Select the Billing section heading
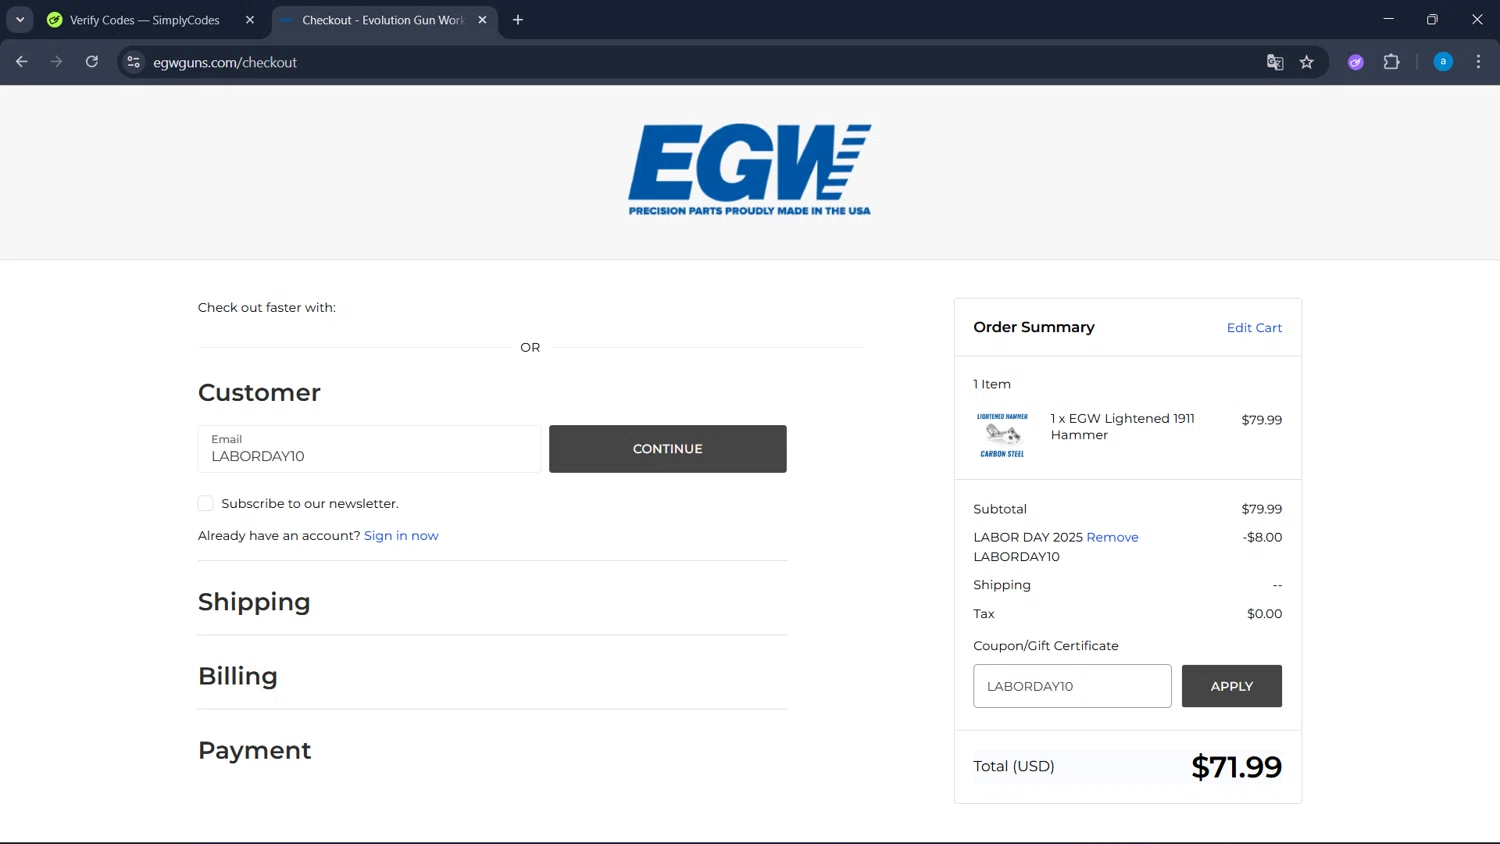The height and width of the screenshot is (844, 1500). coord(238,676)
